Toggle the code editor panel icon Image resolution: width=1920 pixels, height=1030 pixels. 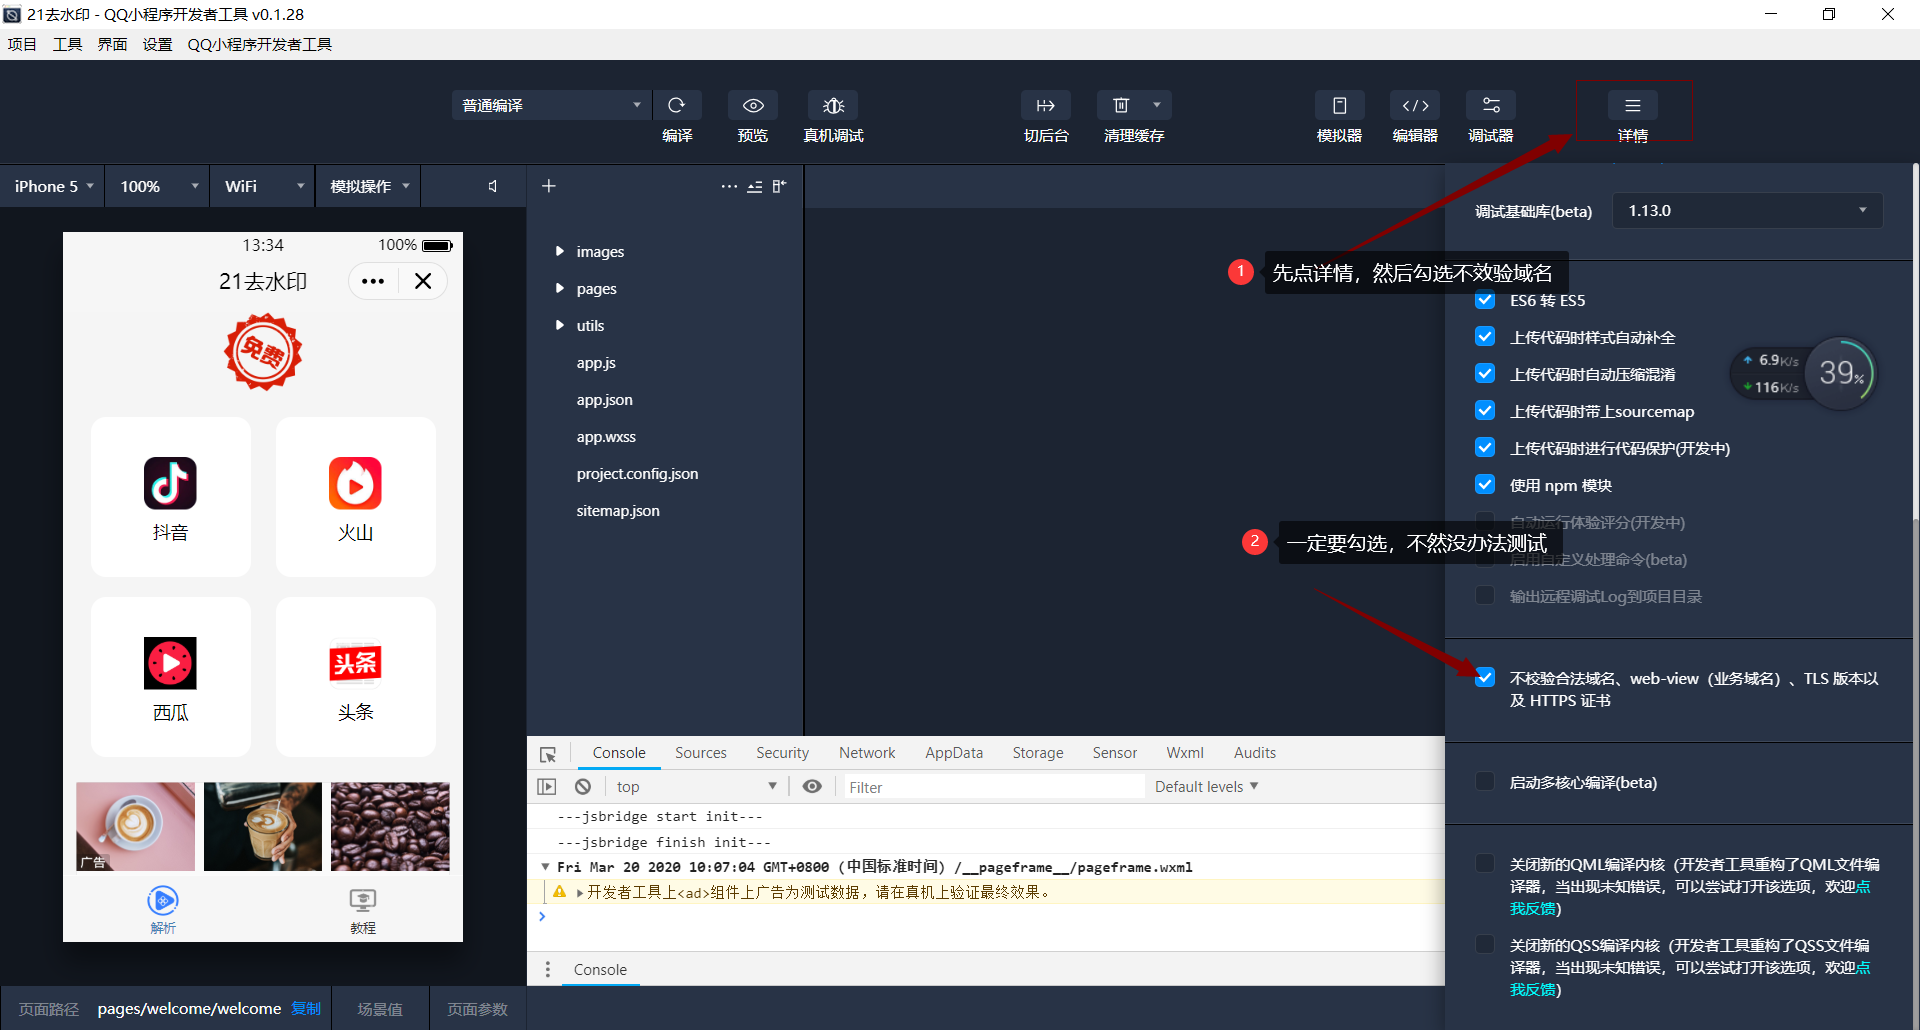click(x=1415, y=106)
